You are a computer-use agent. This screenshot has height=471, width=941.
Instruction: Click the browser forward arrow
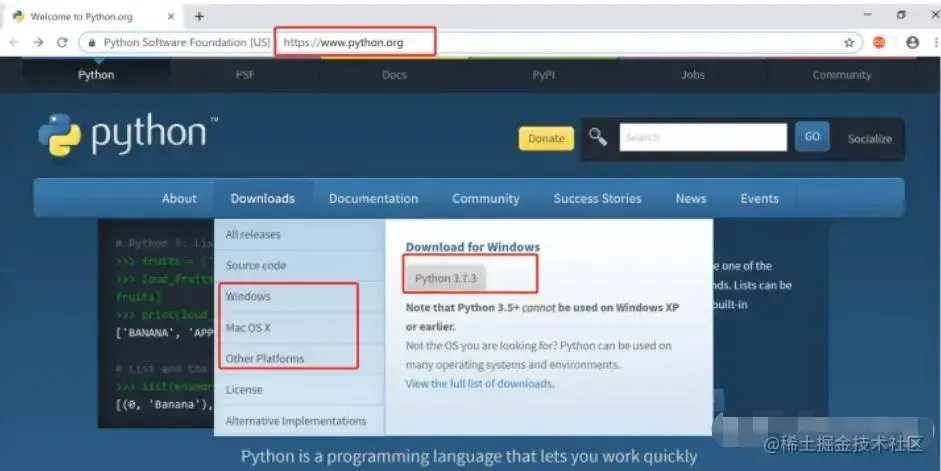38,43
